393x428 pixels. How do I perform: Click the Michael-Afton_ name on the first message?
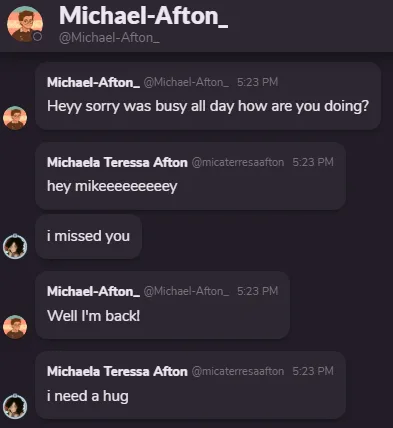(x=93, y=82)
